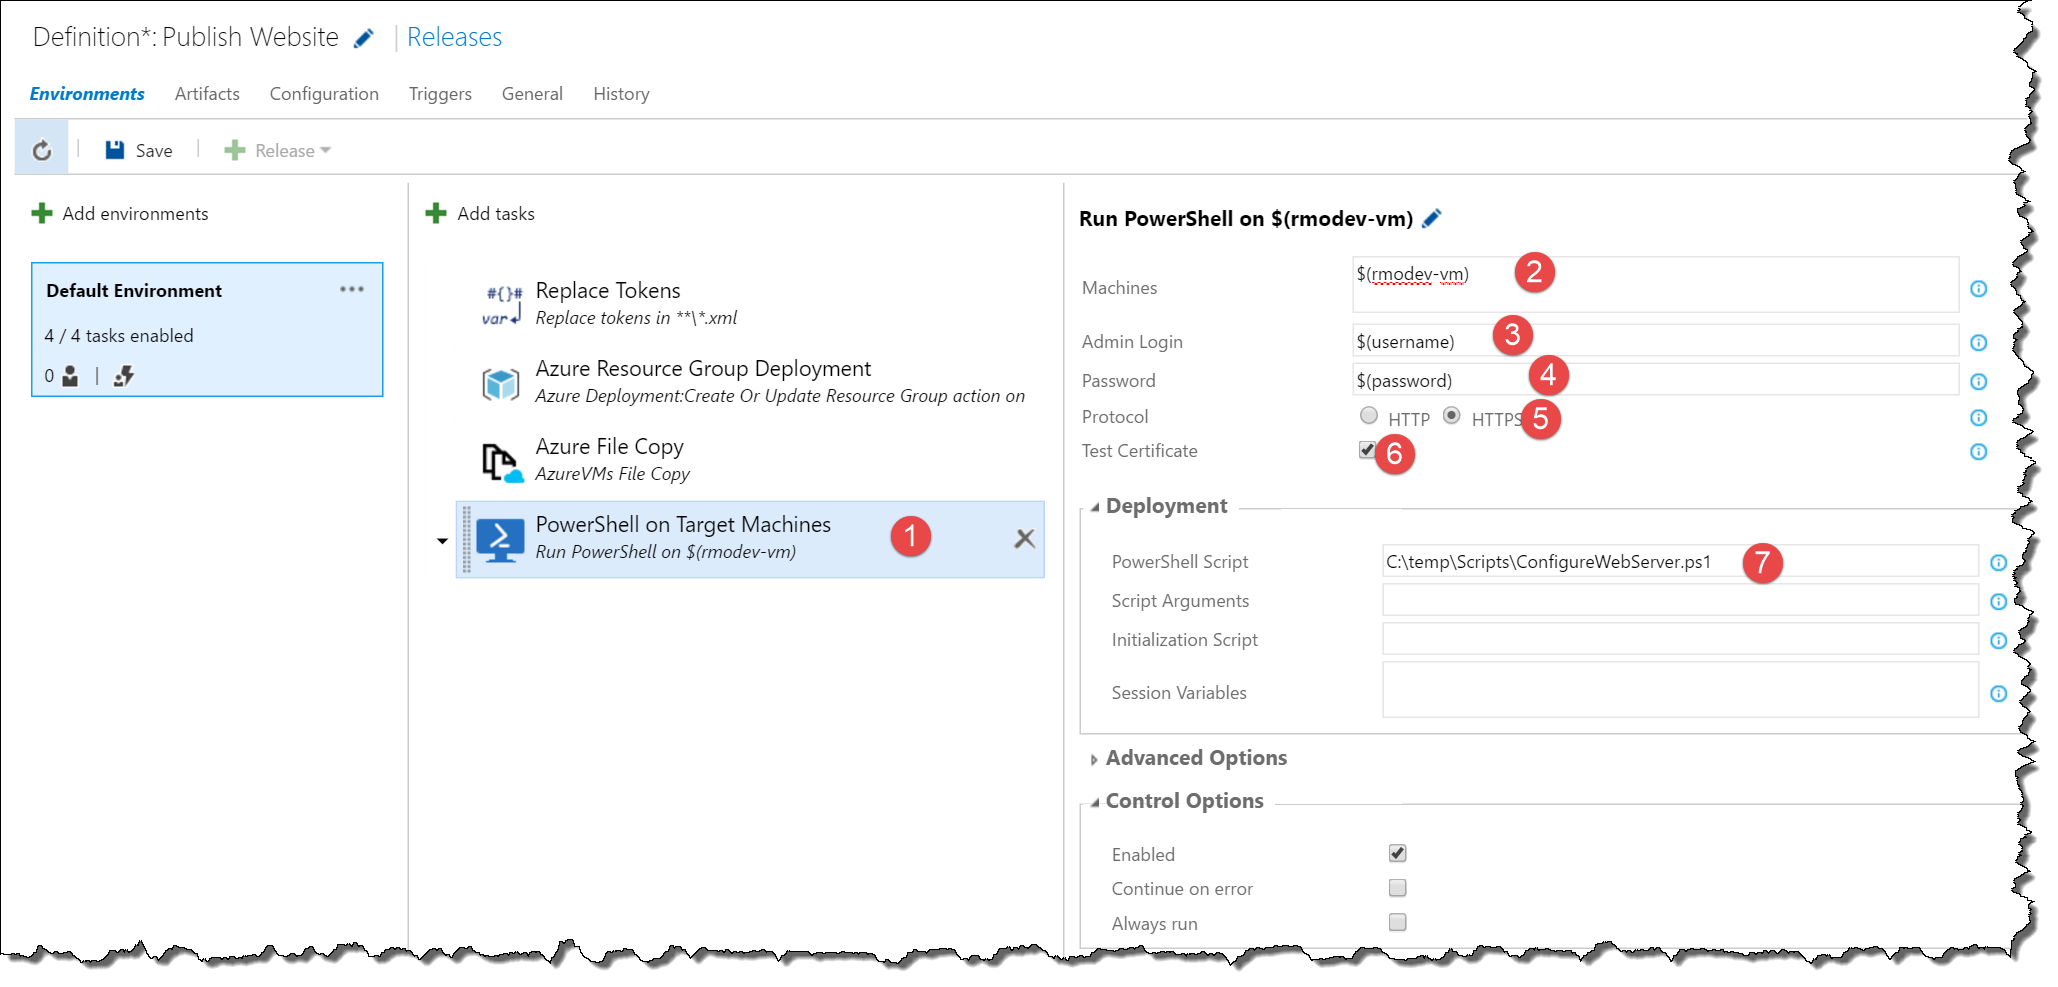
Task: Open the Triggers tab
Action: point(440,94)
